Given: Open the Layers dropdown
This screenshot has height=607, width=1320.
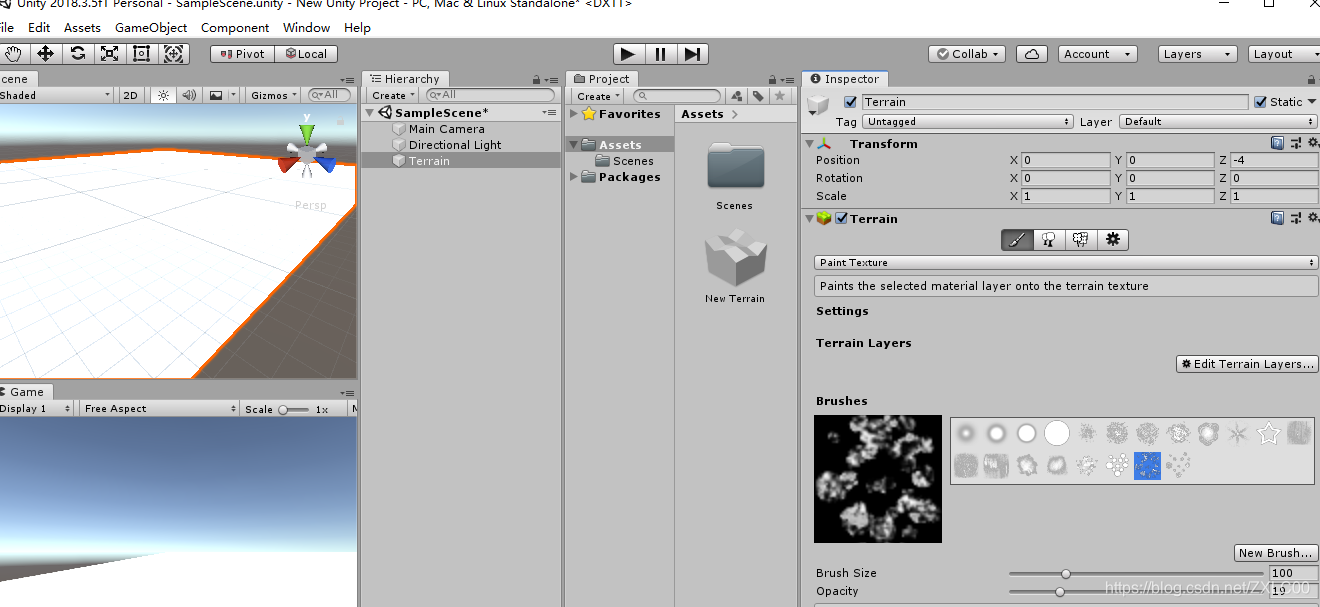Looking at the screenshot, I should (x=1196, y=54).
